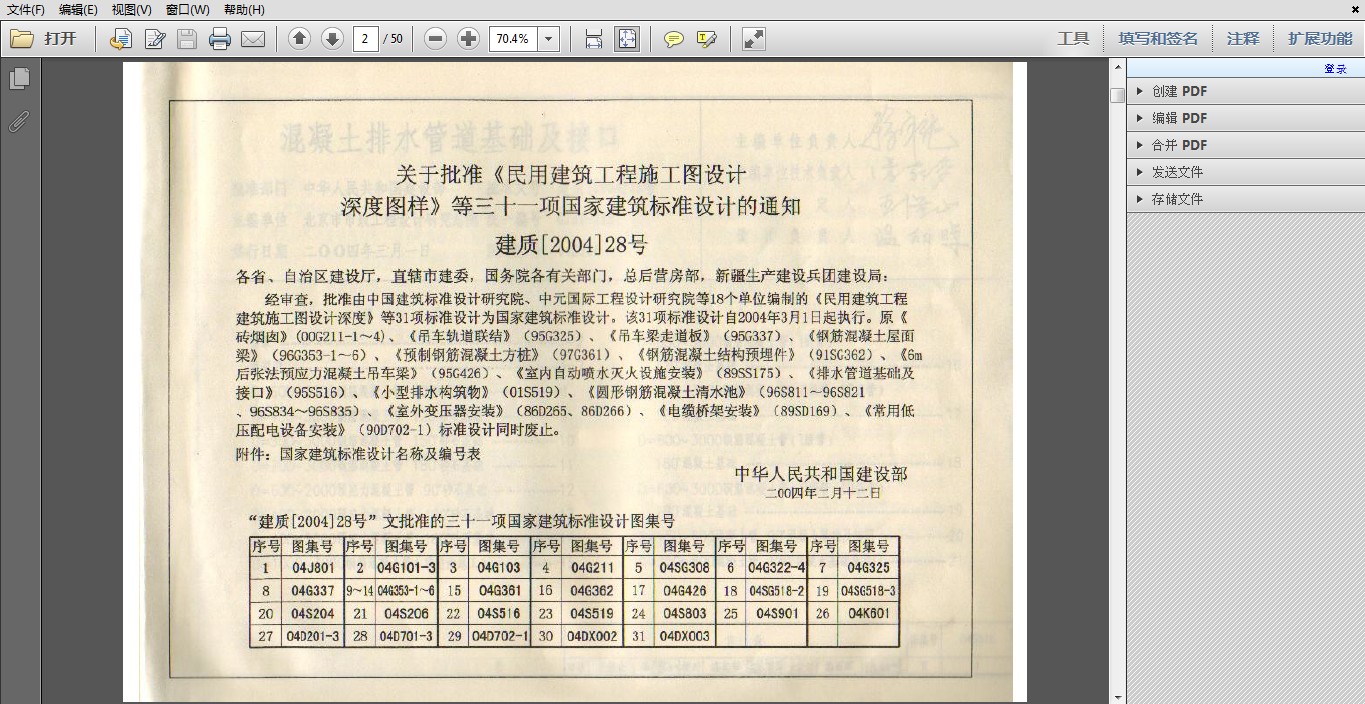1365x704 pixels.
Task: Open the 窗口(W) menu
Action: (x=187, y=9)
